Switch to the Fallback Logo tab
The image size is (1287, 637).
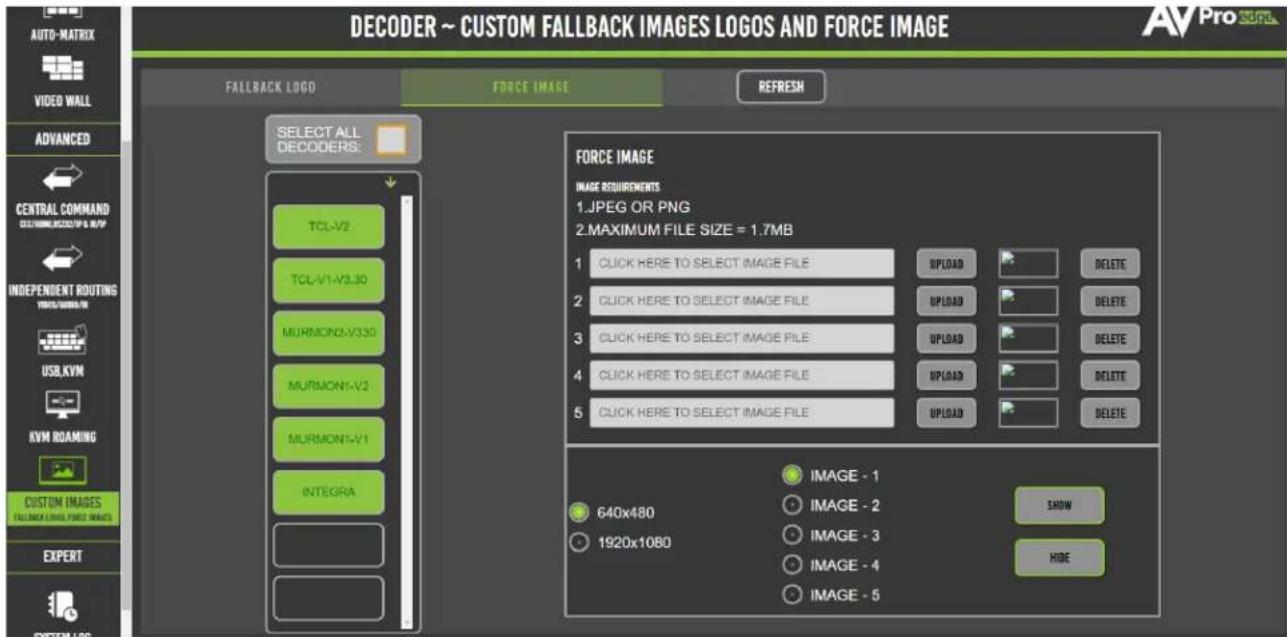(271, 88)
